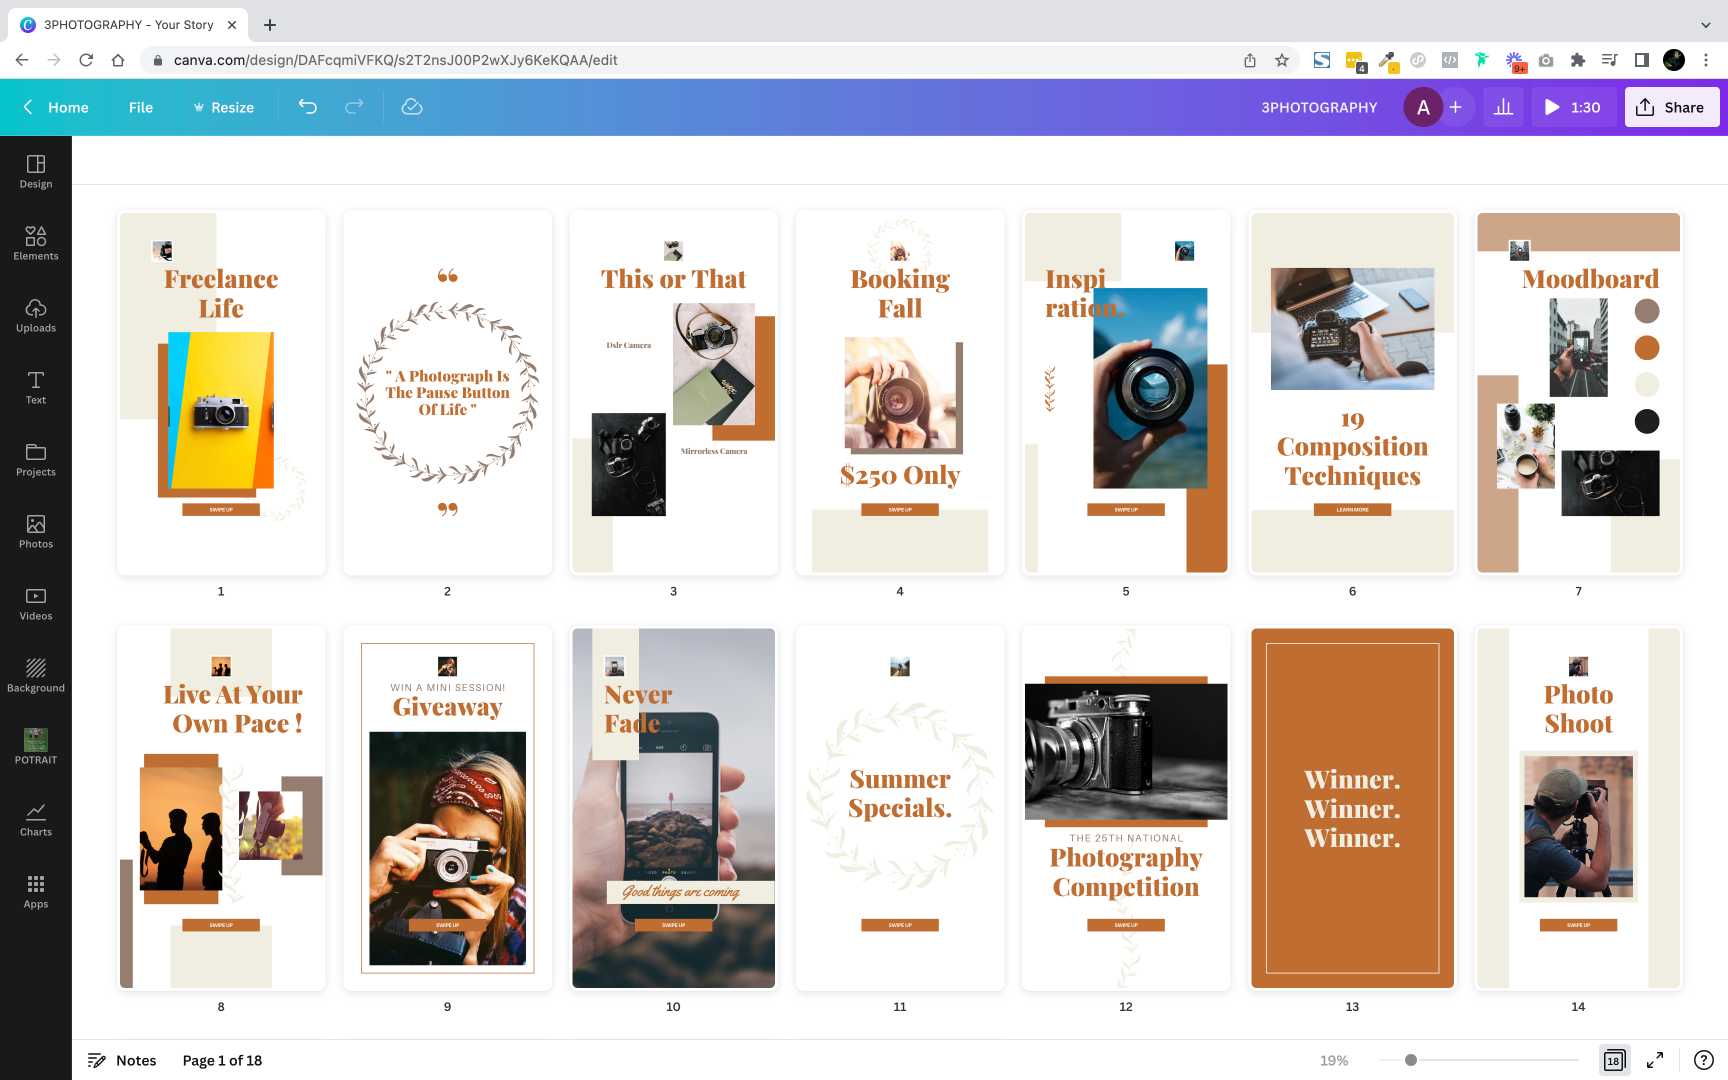
Task: Toggle the Notes panel
Action: click(122, 1060)
